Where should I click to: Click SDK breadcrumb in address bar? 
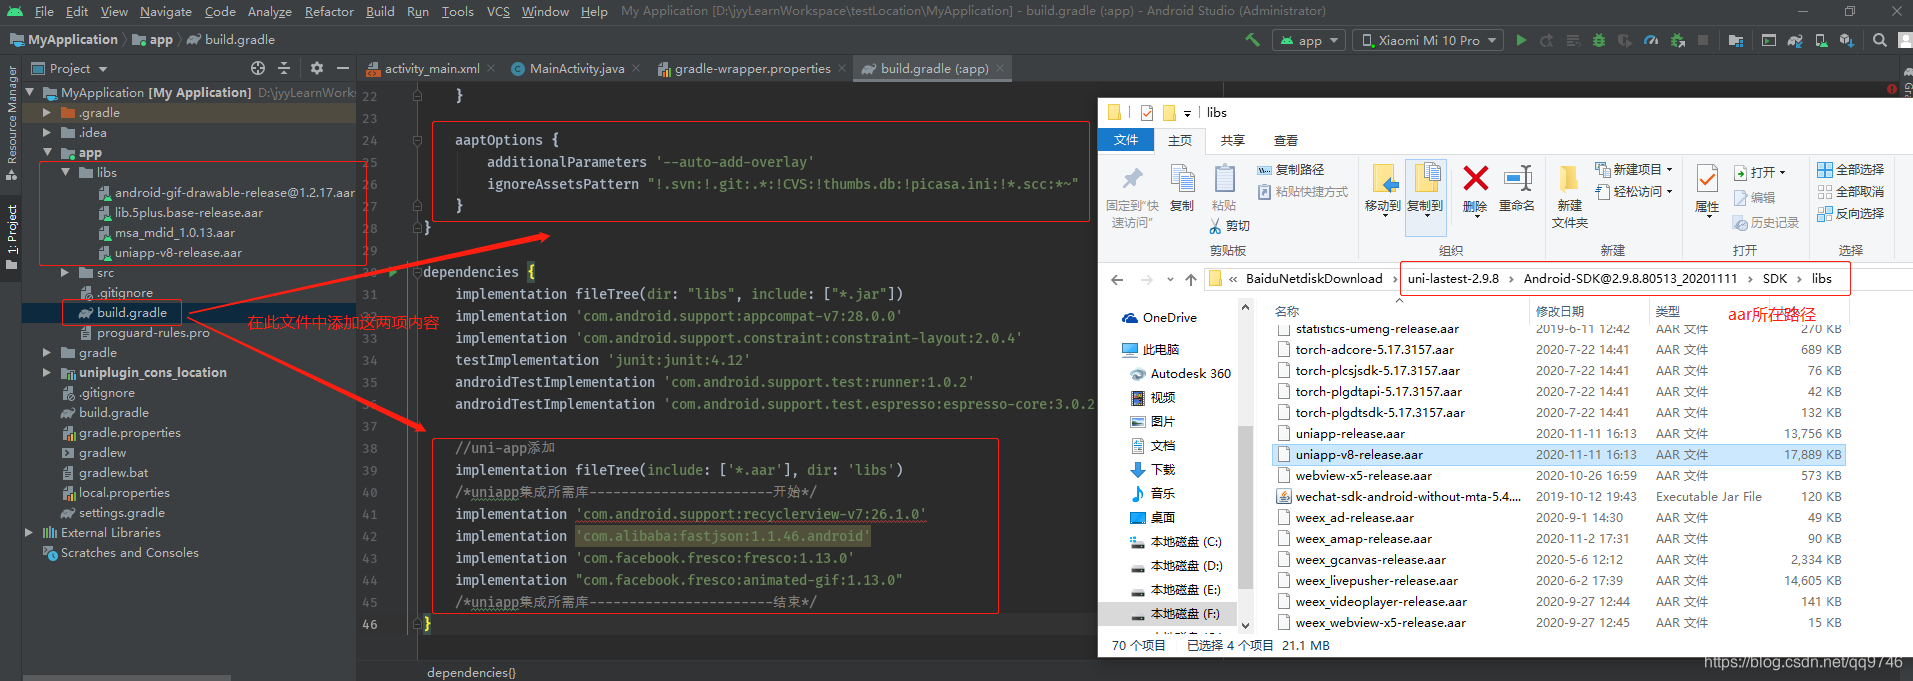(1775, 279)
